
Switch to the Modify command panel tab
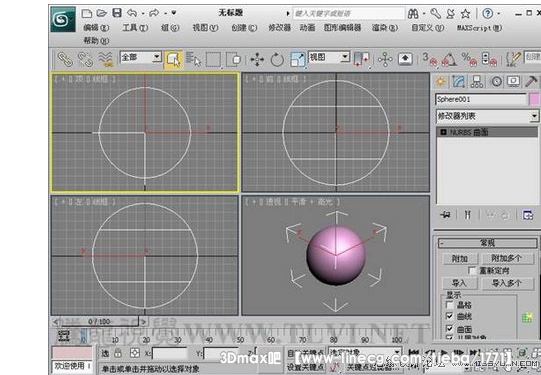click(459, 81)
